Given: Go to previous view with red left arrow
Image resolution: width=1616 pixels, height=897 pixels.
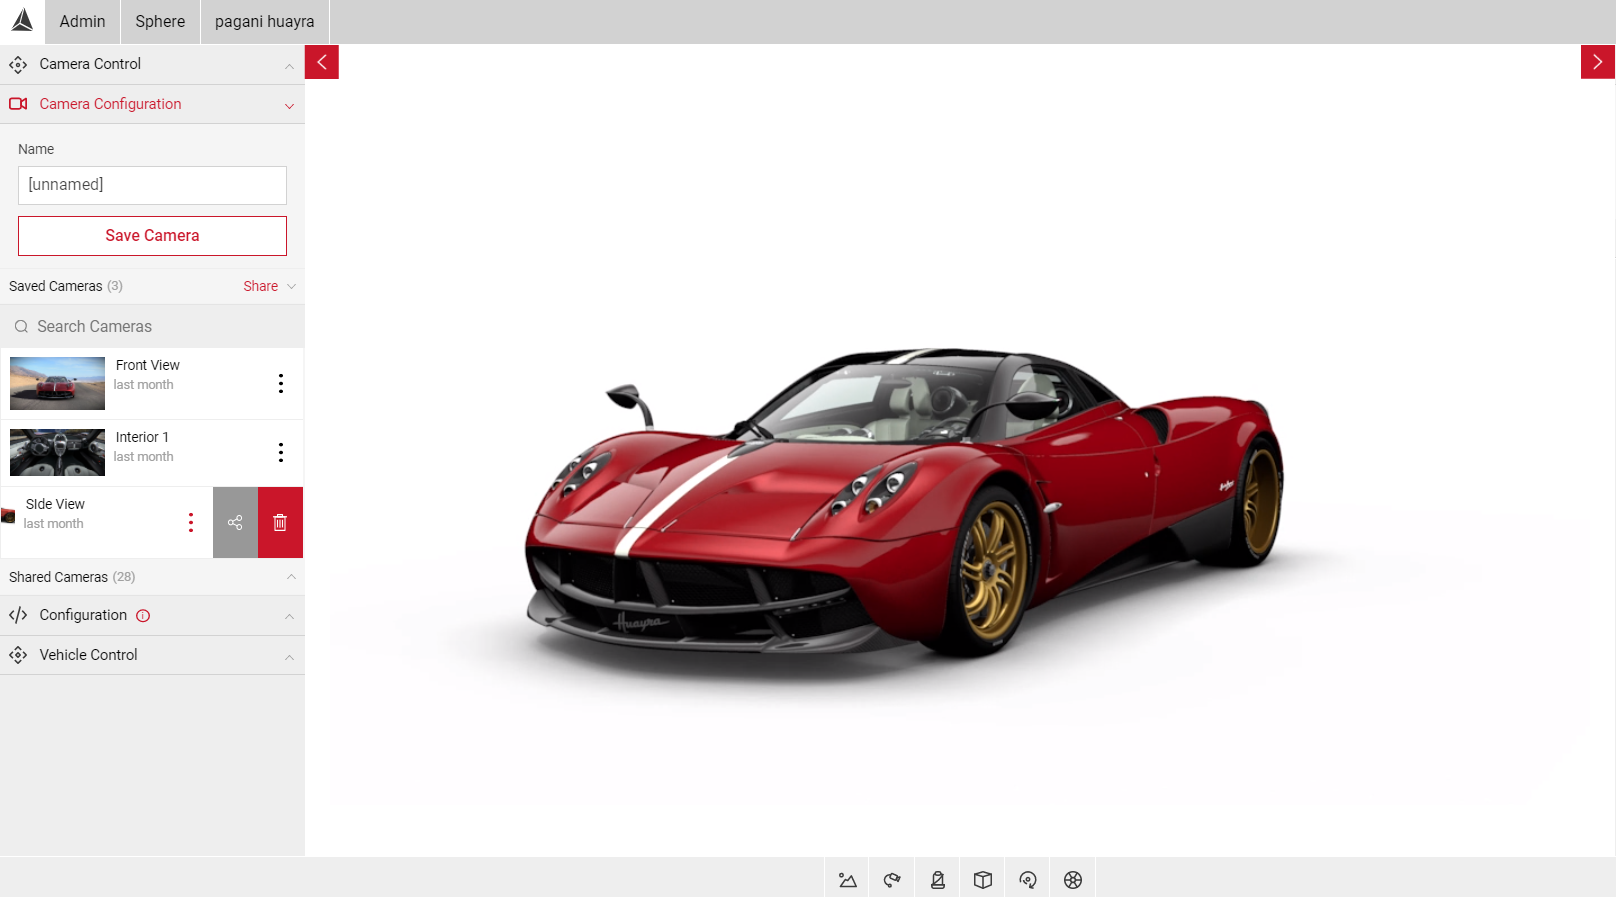Looking at the screenshot, I should [322, 62].
